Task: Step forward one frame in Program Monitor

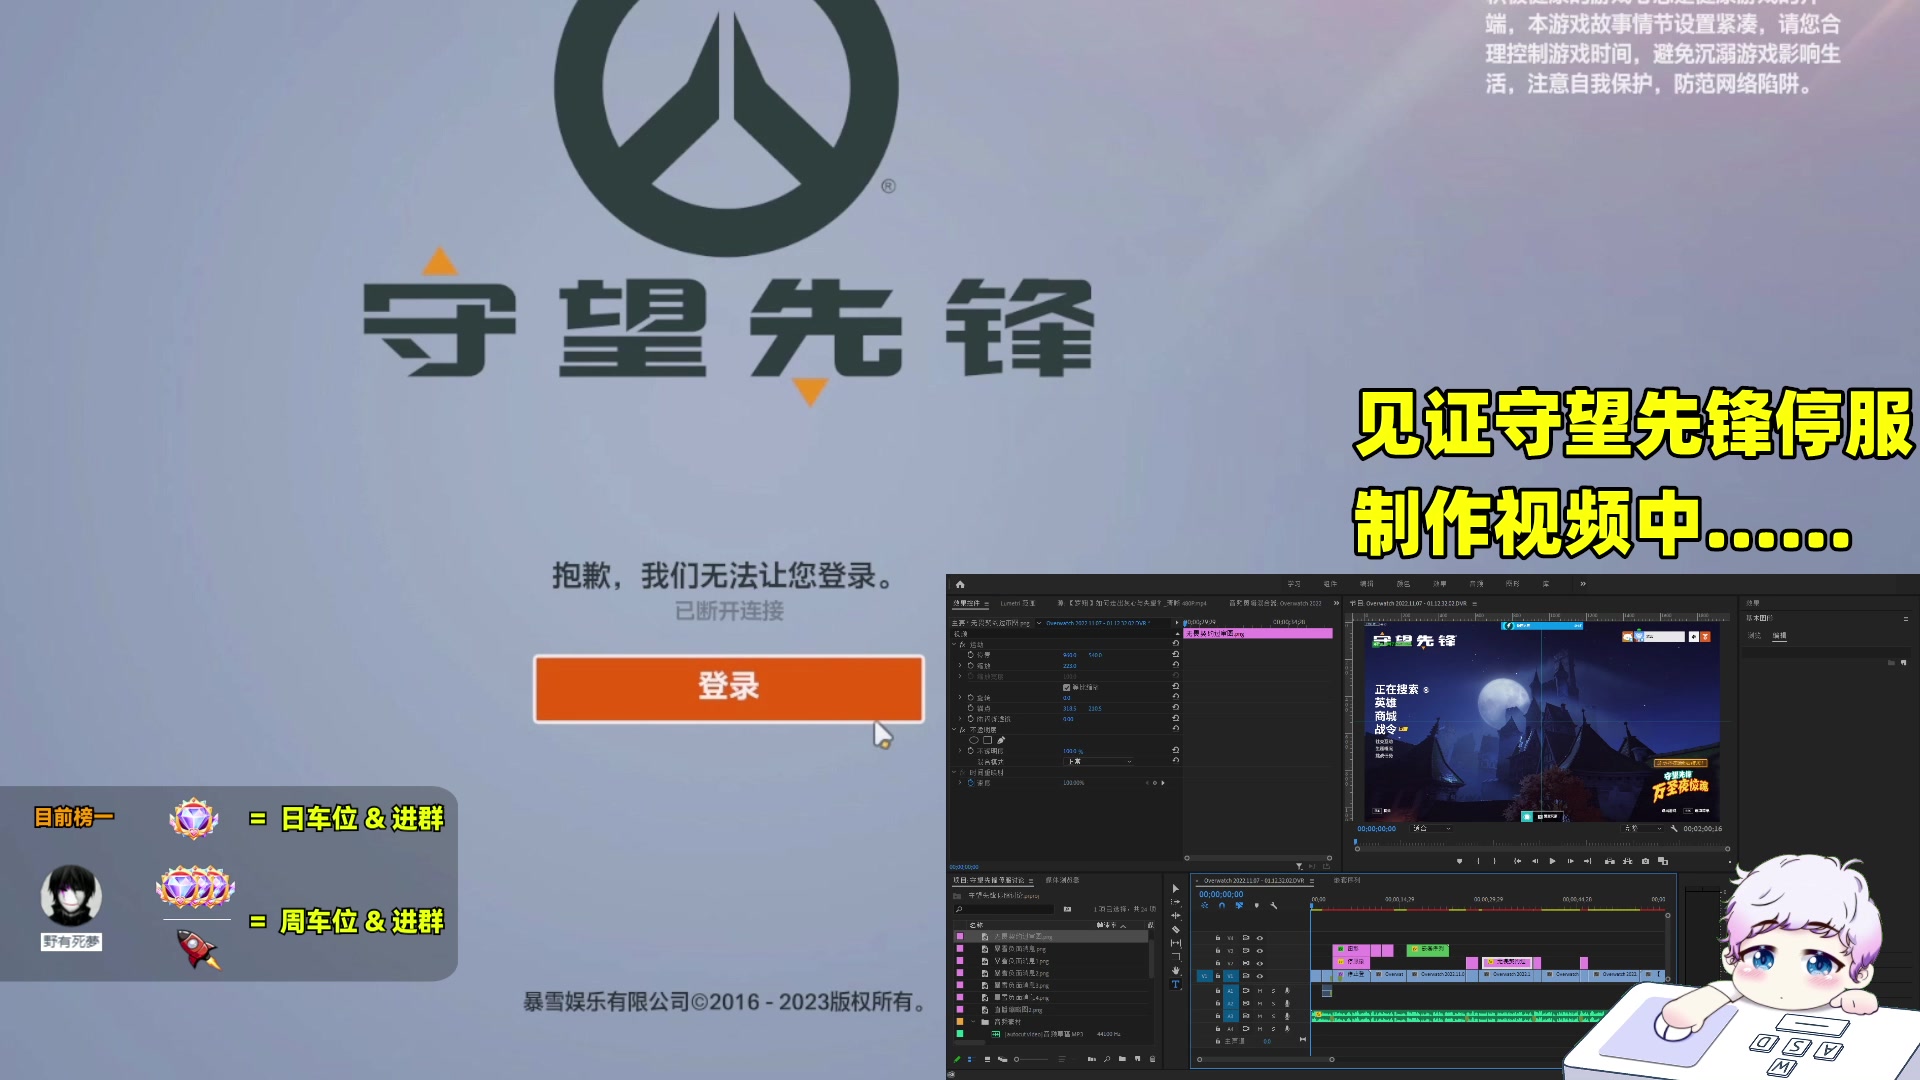Action: click(x=1570, y=861)
